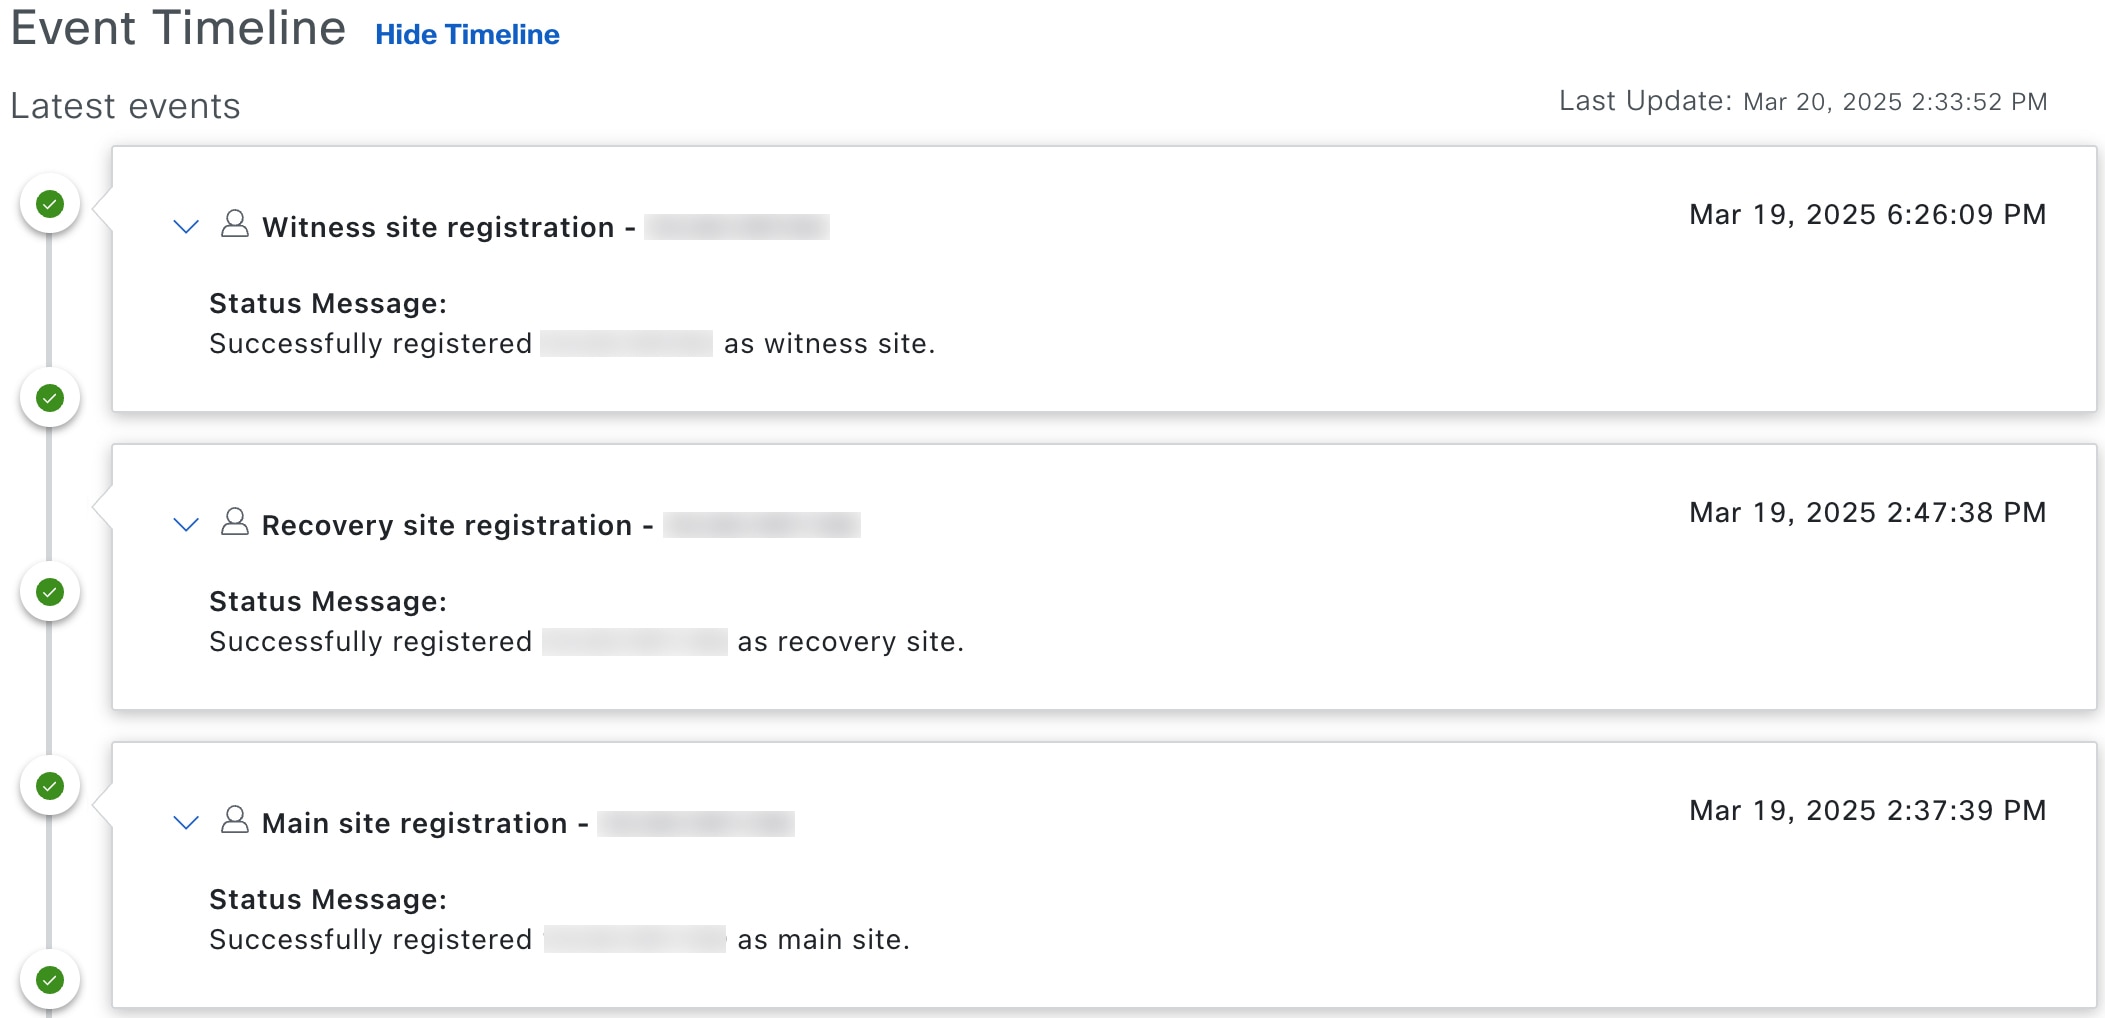2105x1018 pixels.
Task: Collapse the Recovery site registration event
Action: (x=186, y=525)
